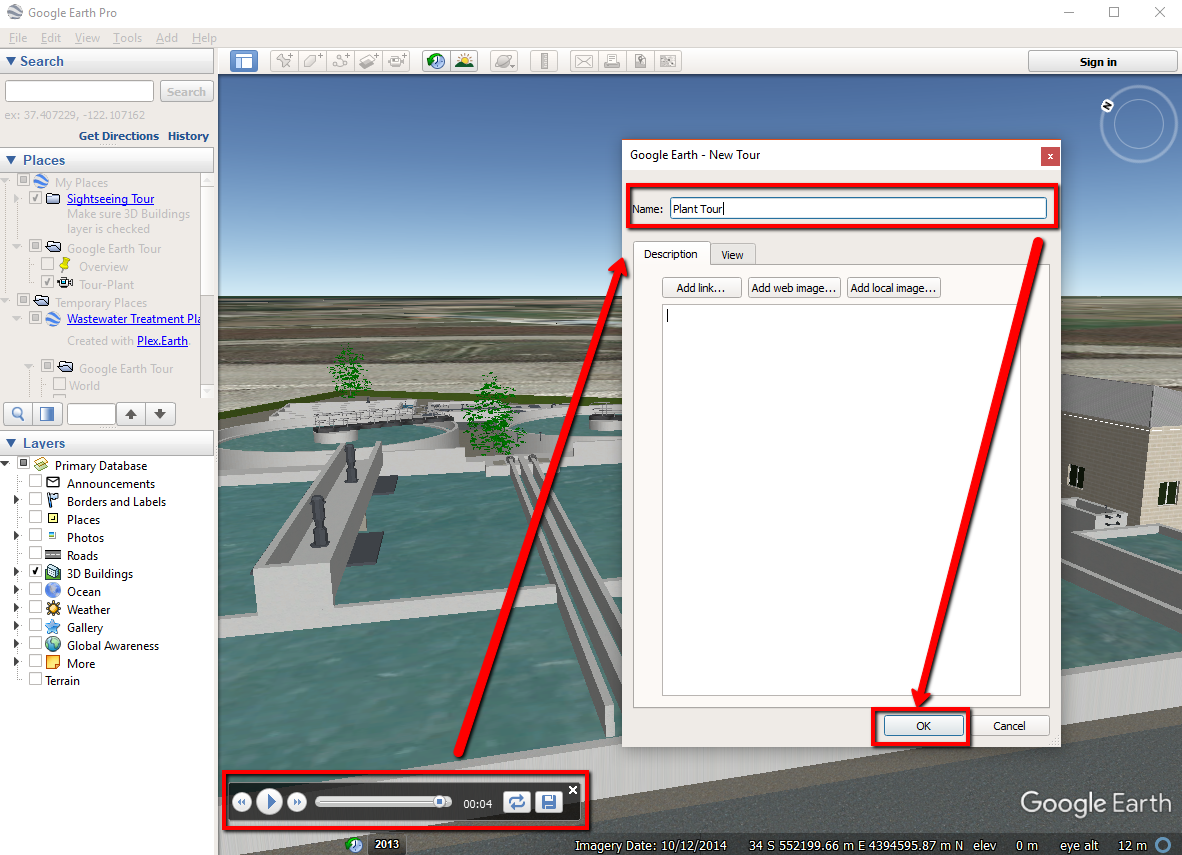Check the Overview placemark checkbox

[x=47, y=264]
